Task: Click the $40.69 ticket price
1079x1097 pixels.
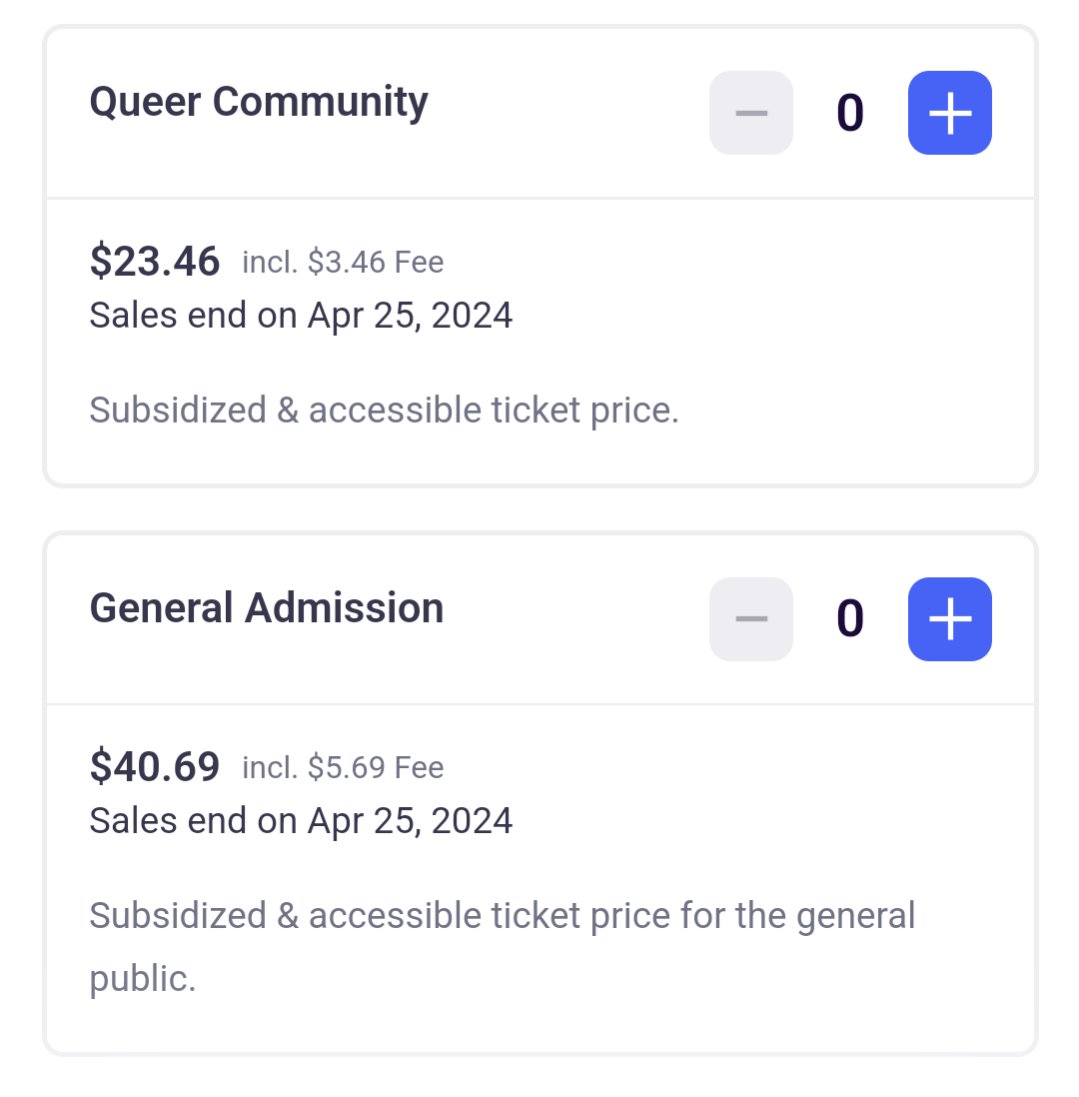Action: click(154, 767)
